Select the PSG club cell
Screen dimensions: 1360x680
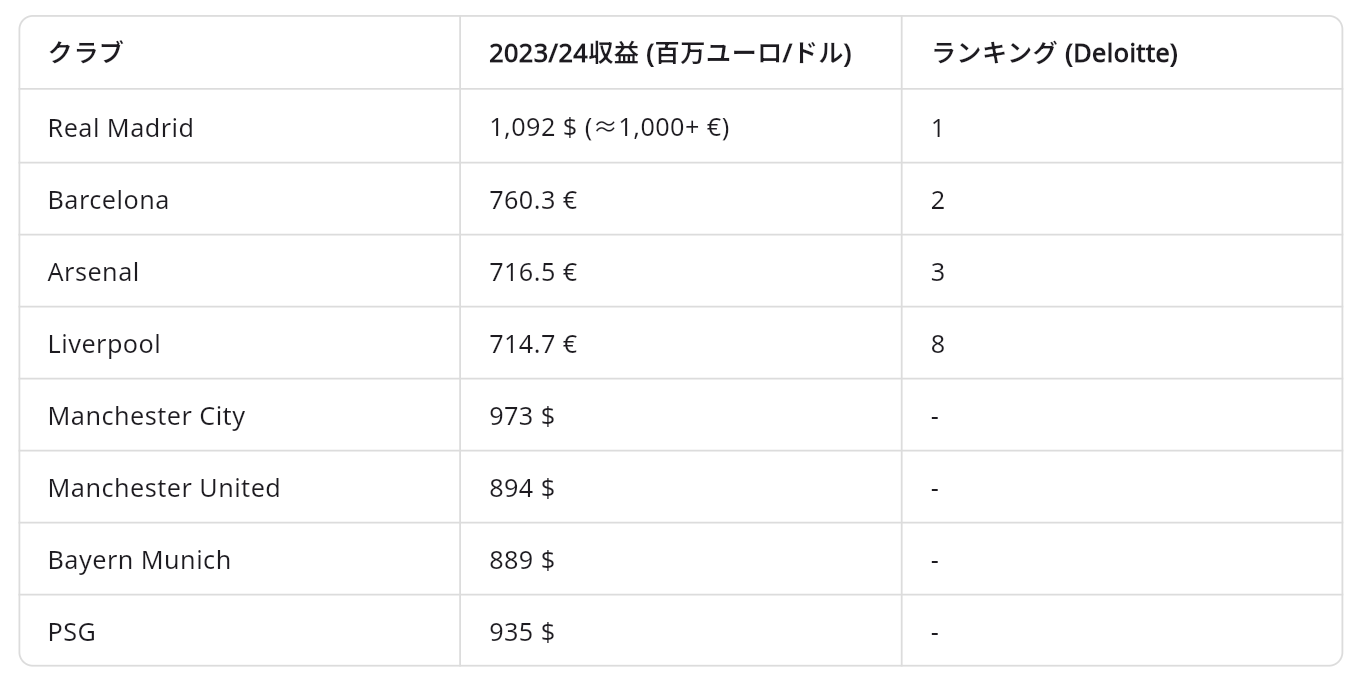click(72, 632)
